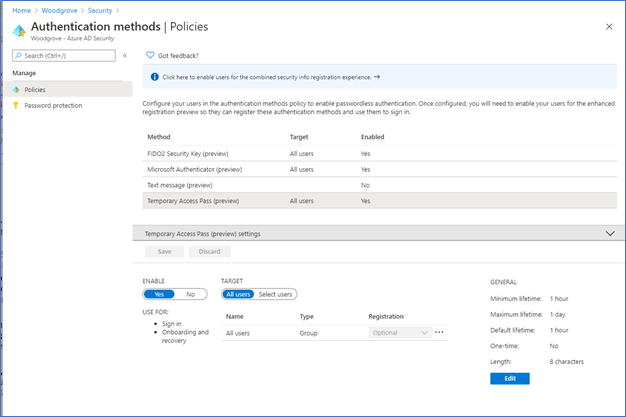The height and width of the screenshot is (417, 626).
Task: Click the Target column header
Action: [x=299, y=137]
